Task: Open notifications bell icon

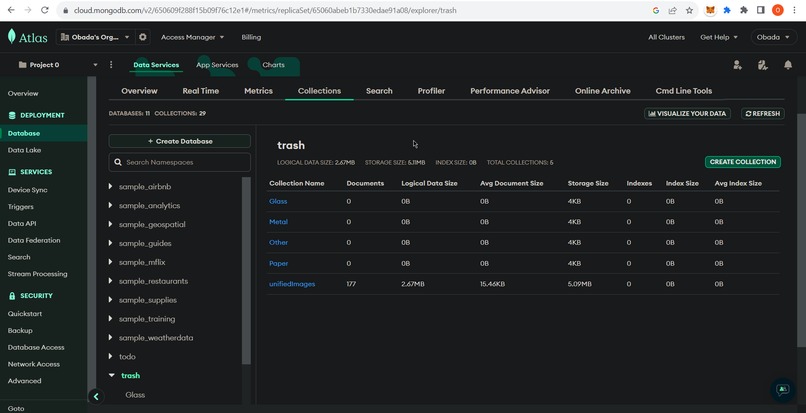Action: click(788, 65)
